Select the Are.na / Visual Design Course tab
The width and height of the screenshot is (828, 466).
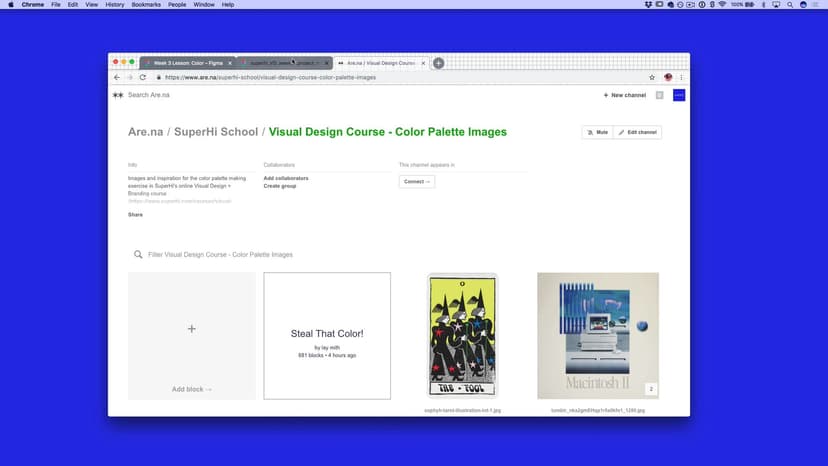tap(381, 63)
